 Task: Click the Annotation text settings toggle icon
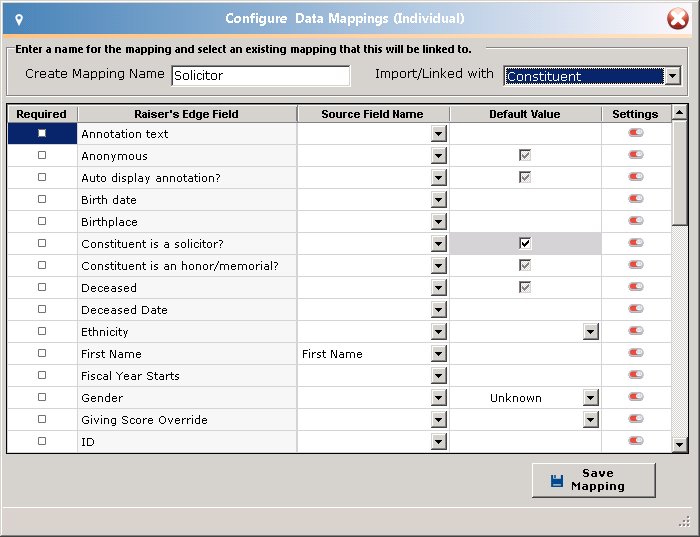pos(636,133)
